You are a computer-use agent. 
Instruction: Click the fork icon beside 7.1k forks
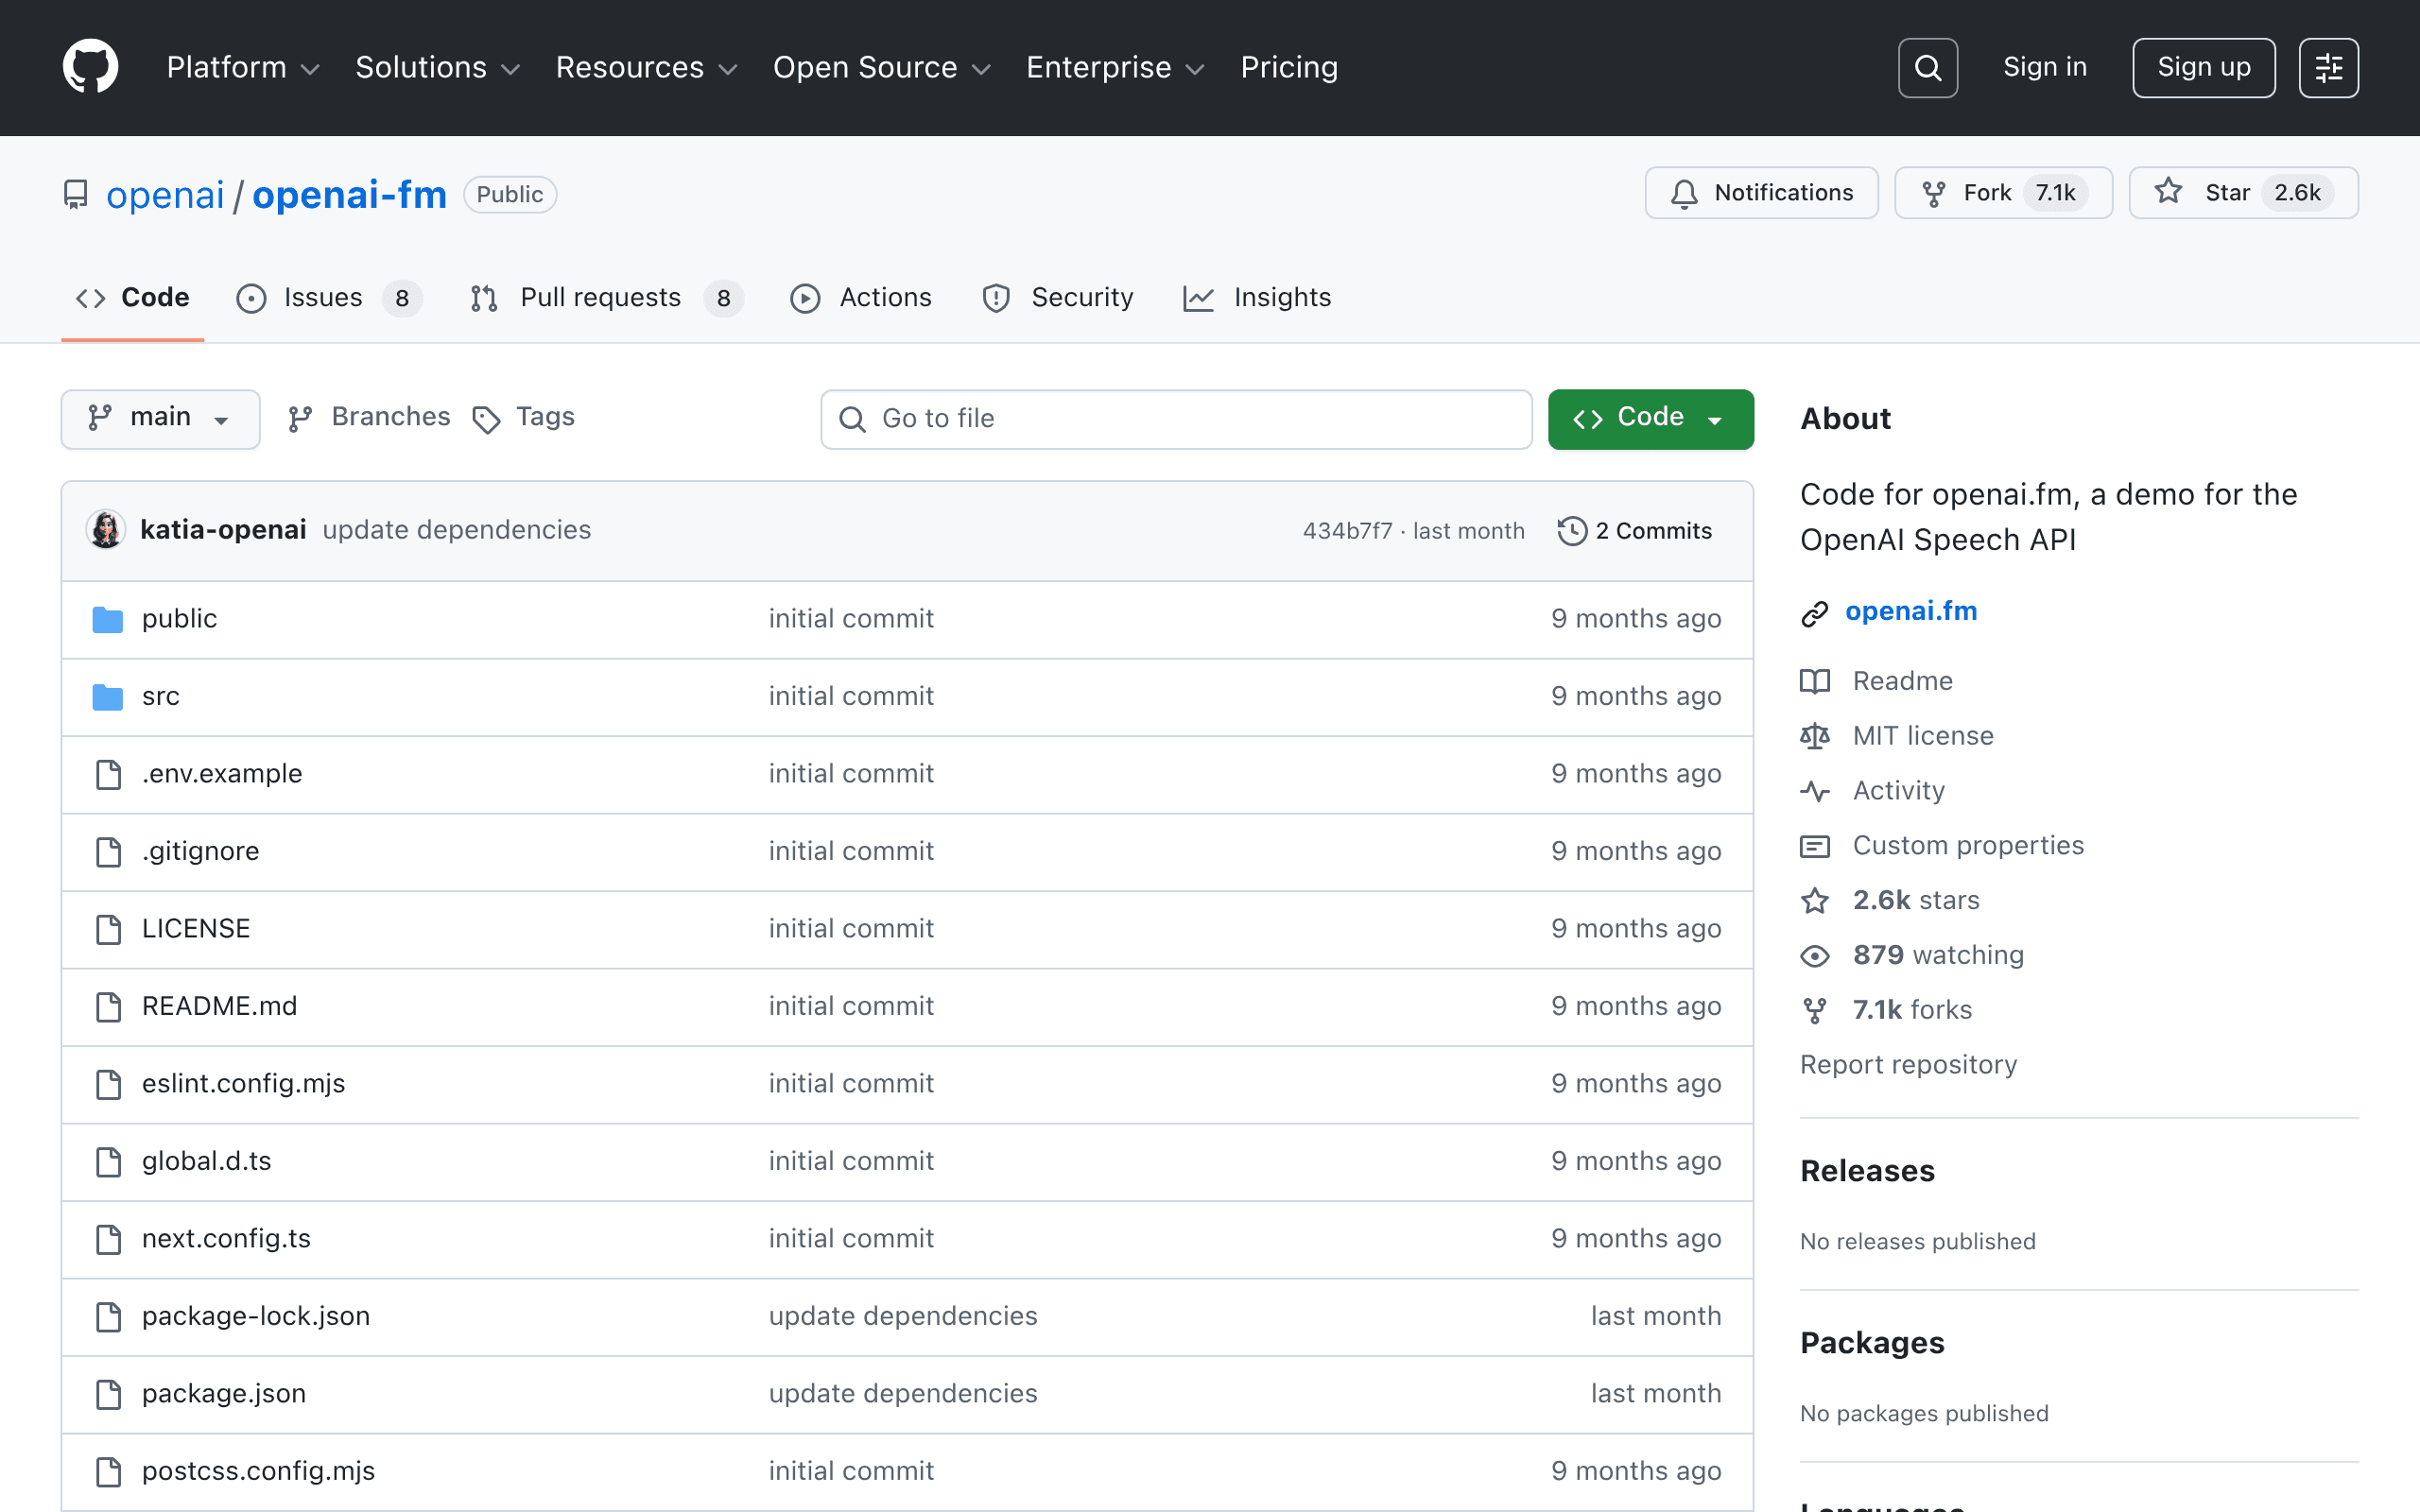coord(1814,1011)
